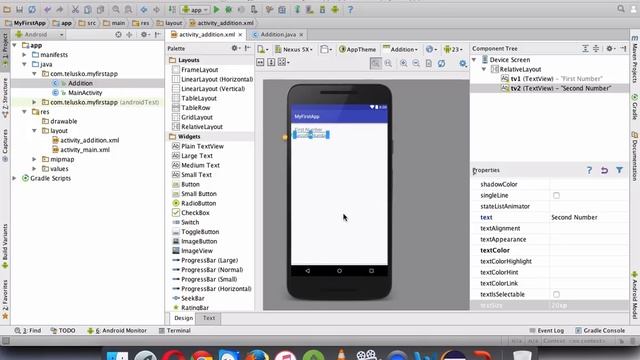Viewport: 640px width, 360px height.
Task: Open the Gradle Console panel
Action: coord(600,331)
